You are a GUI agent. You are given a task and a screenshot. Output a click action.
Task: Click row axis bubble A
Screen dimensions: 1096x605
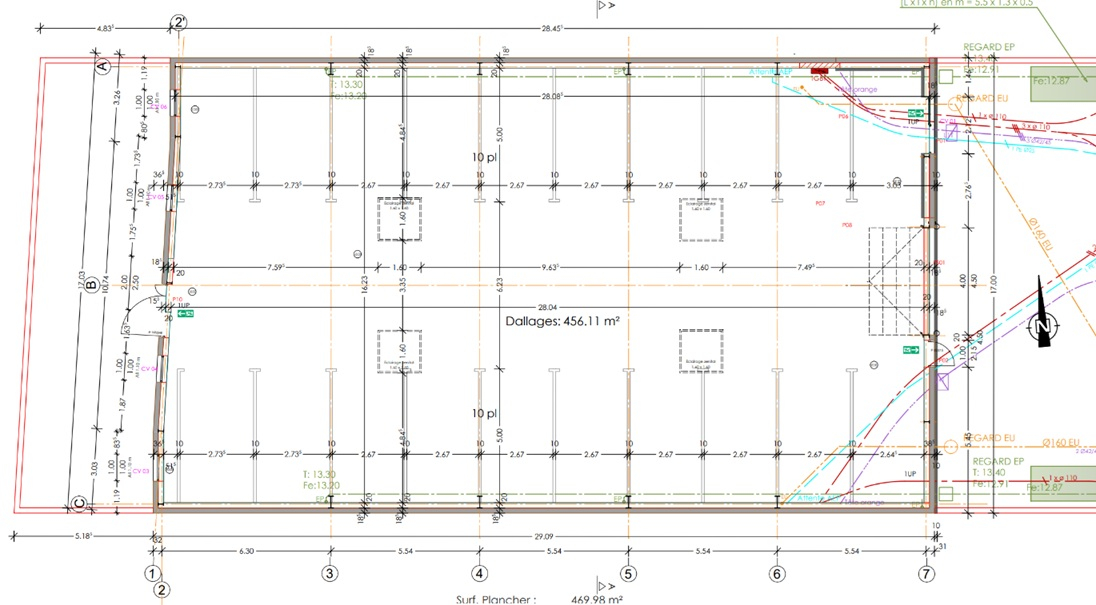[x=103, y=67]
